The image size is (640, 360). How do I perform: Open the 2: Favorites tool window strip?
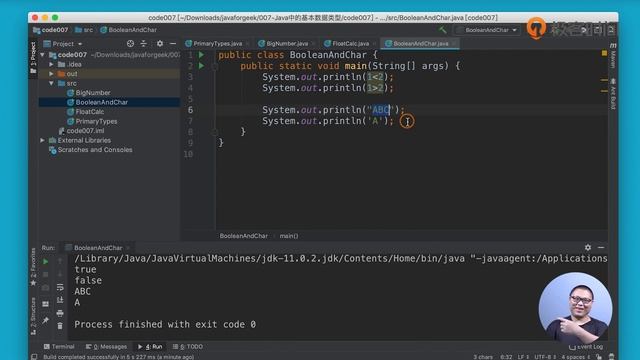coord(33,267)
